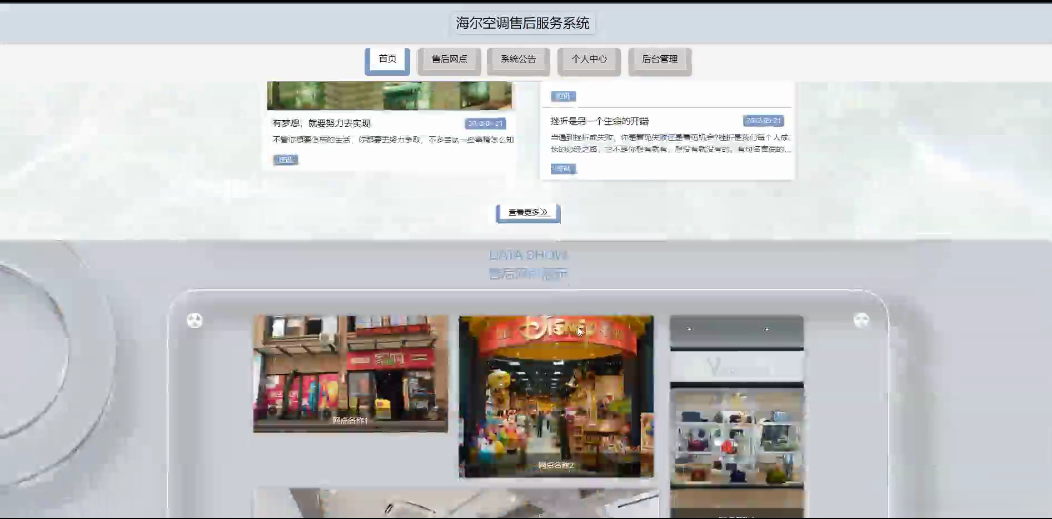Open article 挫折是另一个生命的开始
1052x519 pixels.
tap(600, 121)
